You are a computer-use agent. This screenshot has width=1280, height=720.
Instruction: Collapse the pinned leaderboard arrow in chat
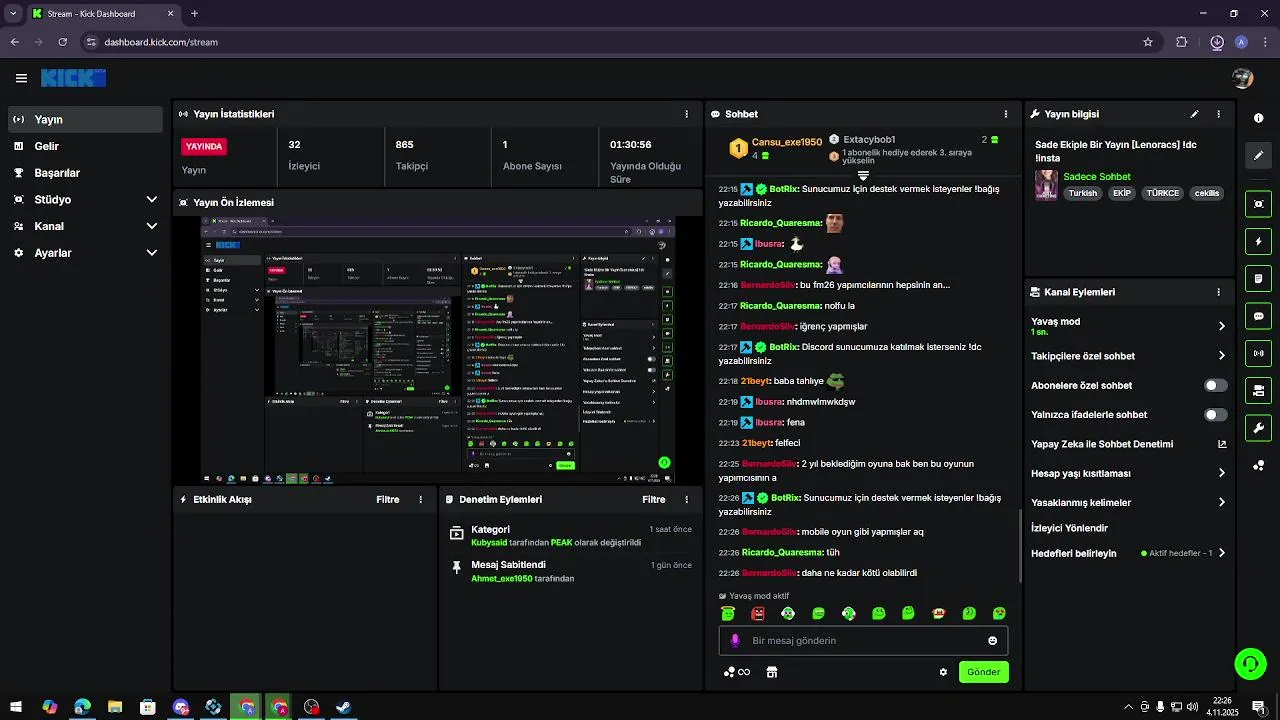coord(863,175)
